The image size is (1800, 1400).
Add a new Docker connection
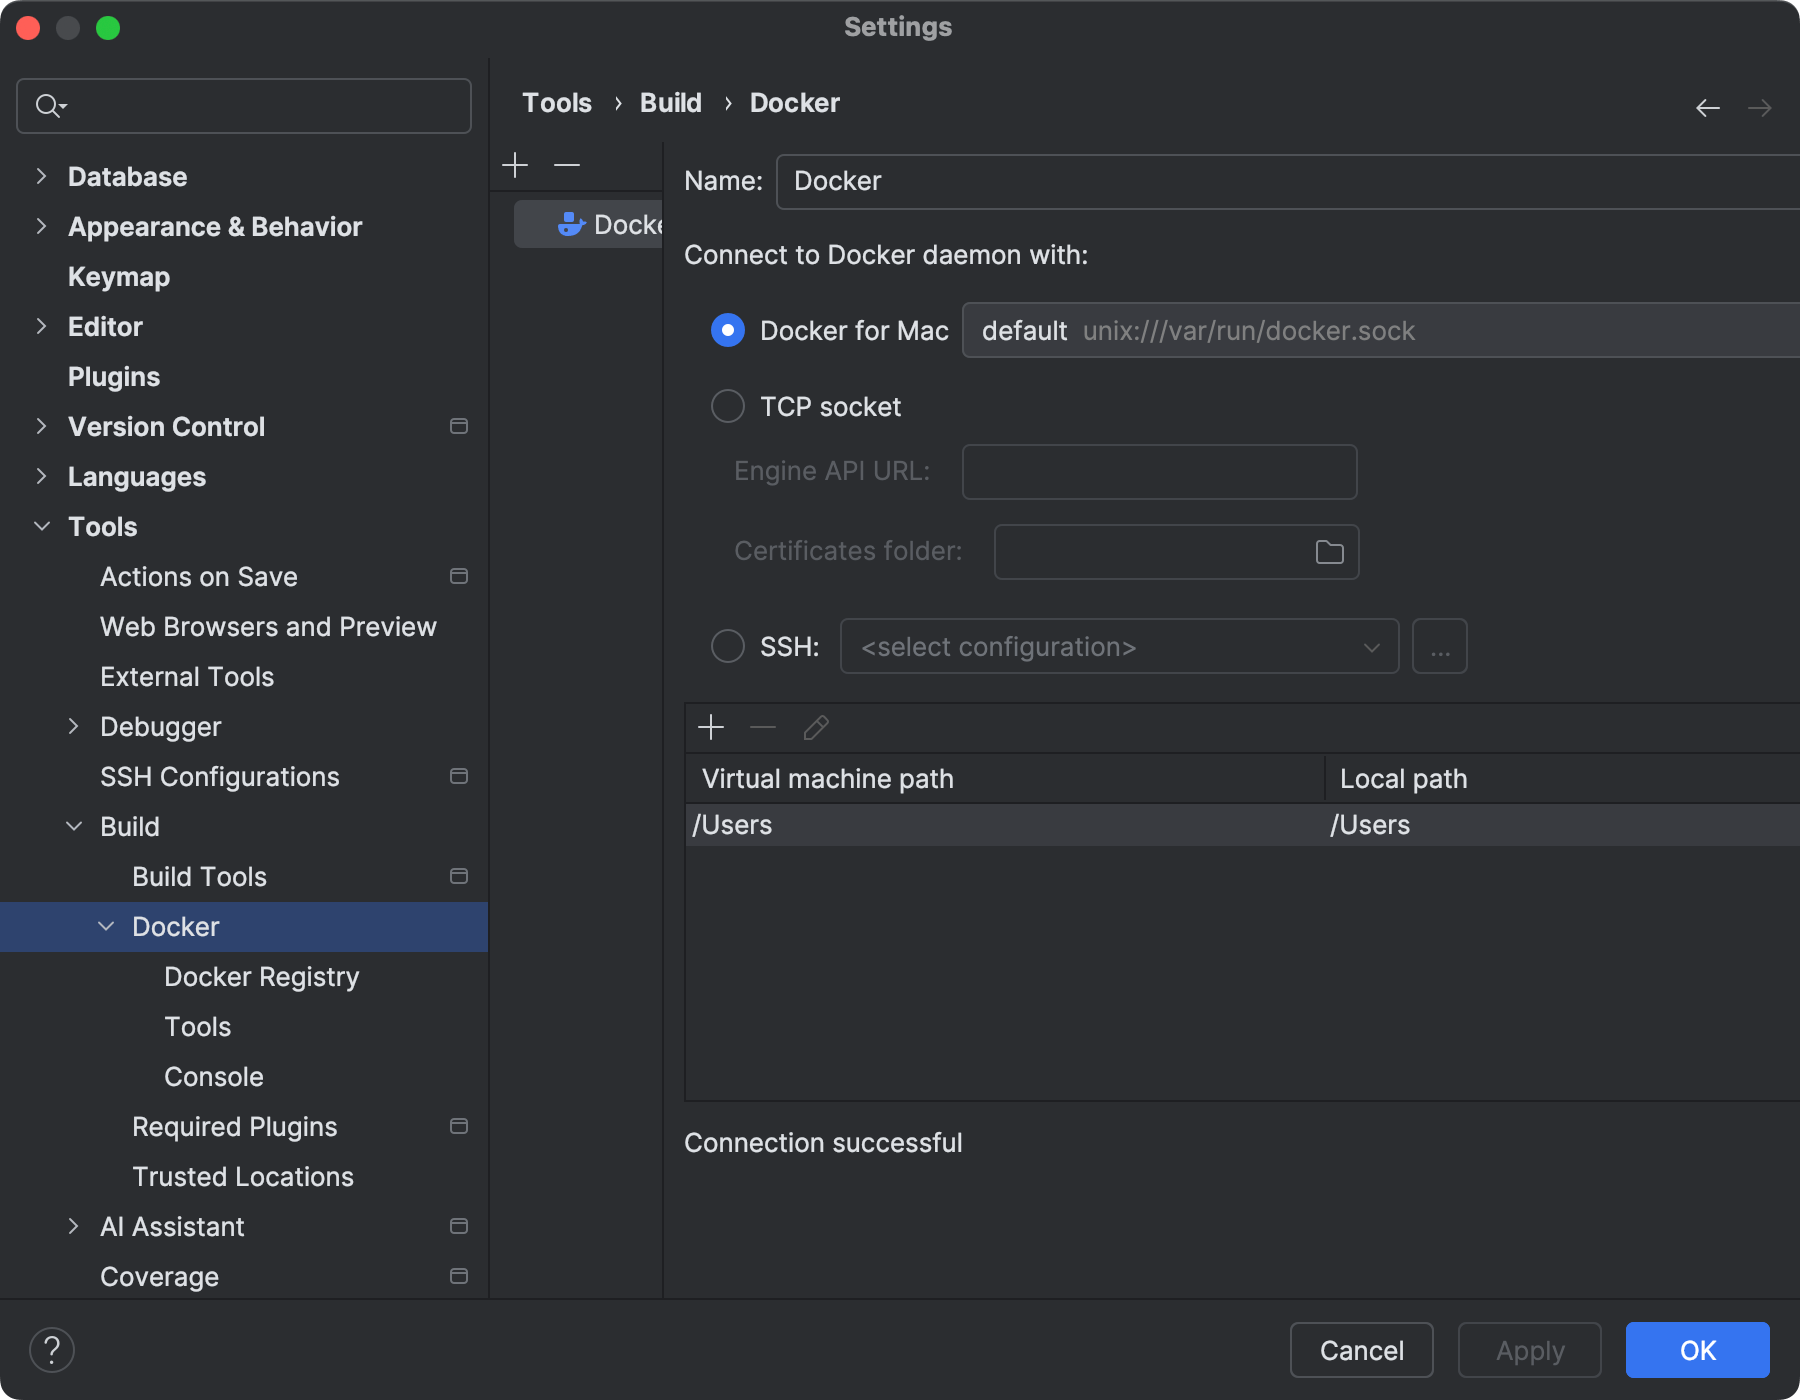(515, 165)
